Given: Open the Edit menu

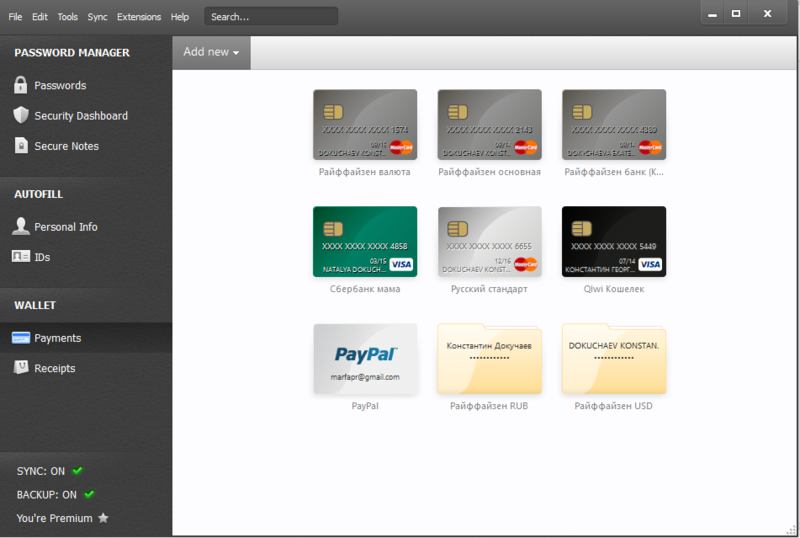Looking at the screenshot, I should 40,17.
